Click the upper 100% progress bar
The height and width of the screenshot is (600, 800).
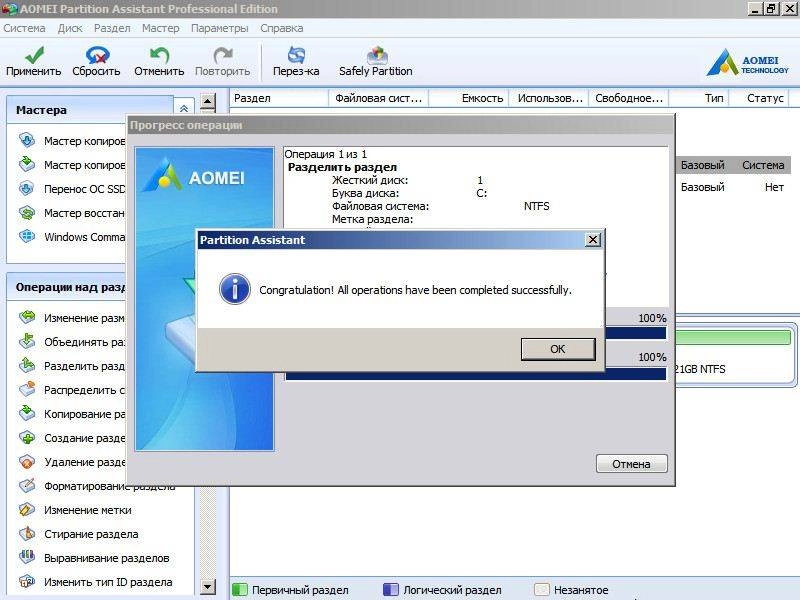tap(635, 333)
